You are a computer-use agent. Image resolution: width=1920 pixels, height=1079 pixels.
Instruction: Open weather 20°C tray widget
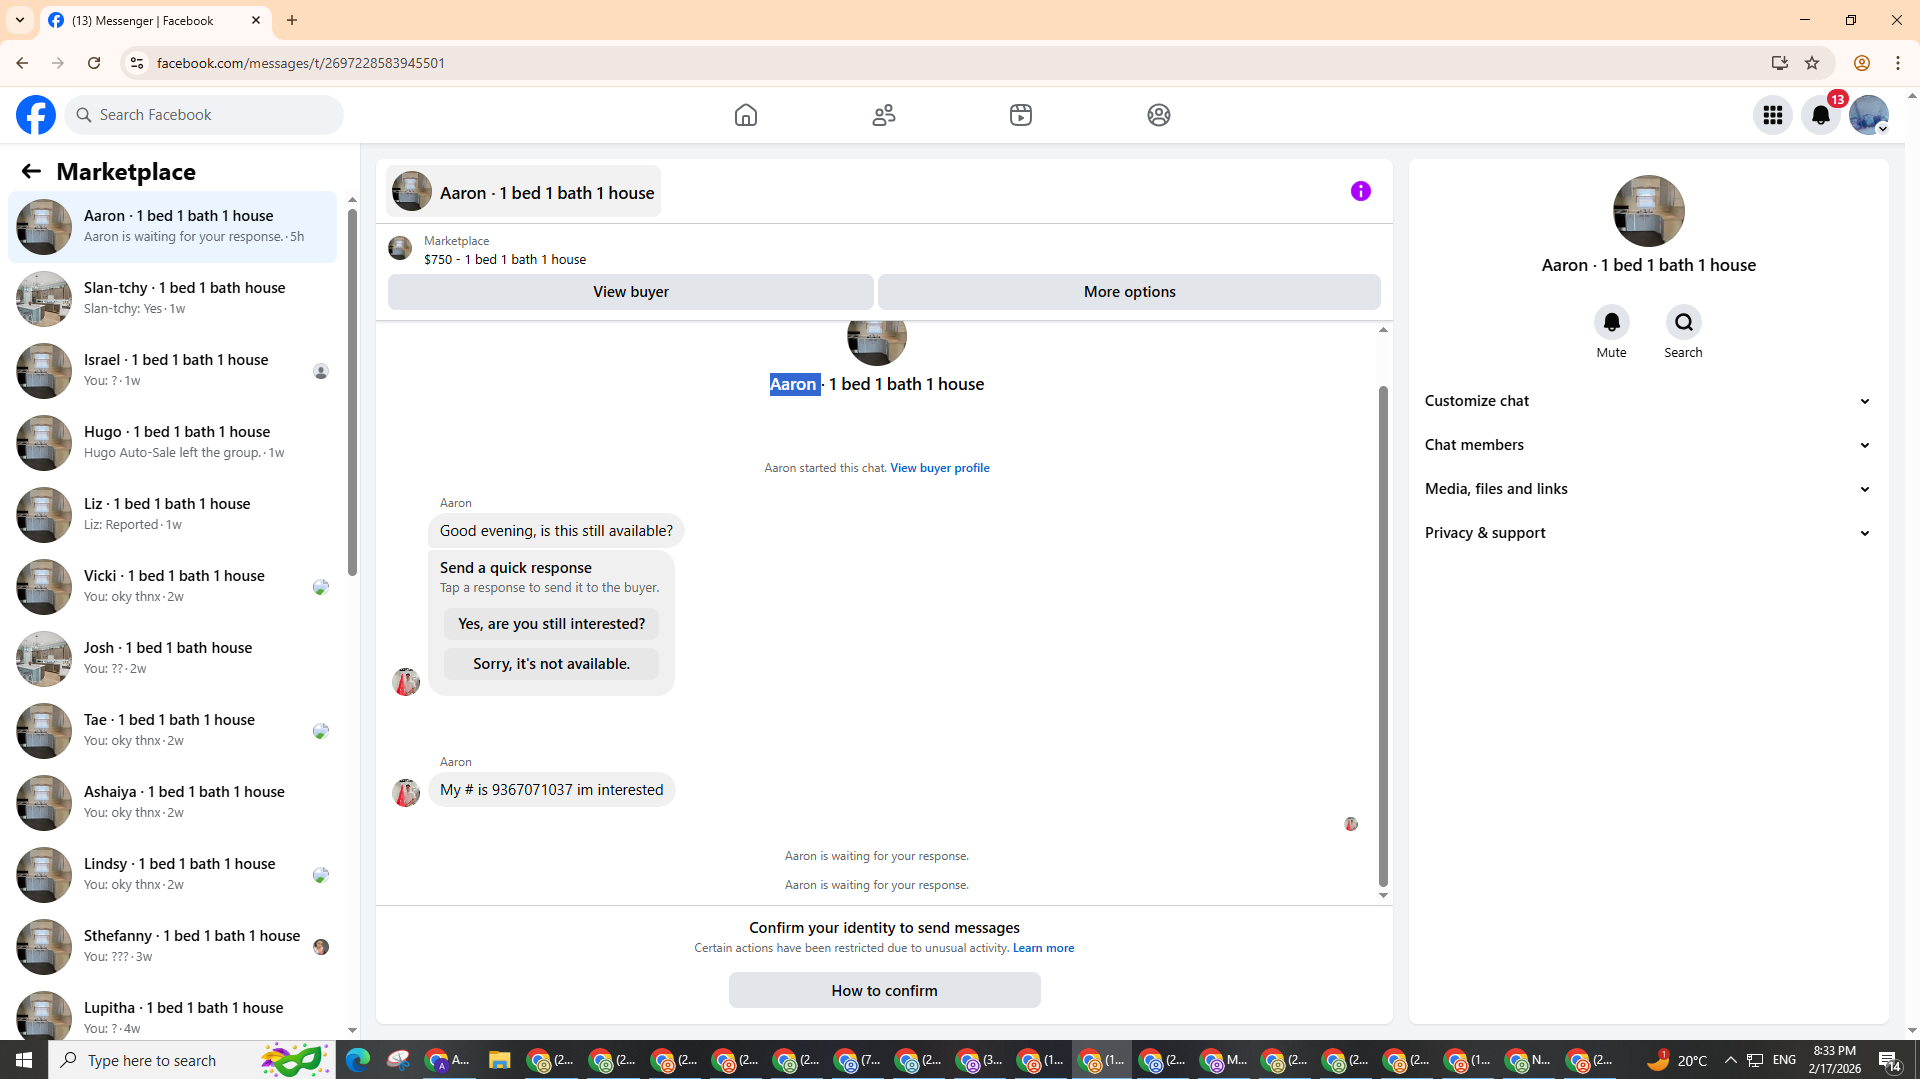[x=1677, y=1060]
